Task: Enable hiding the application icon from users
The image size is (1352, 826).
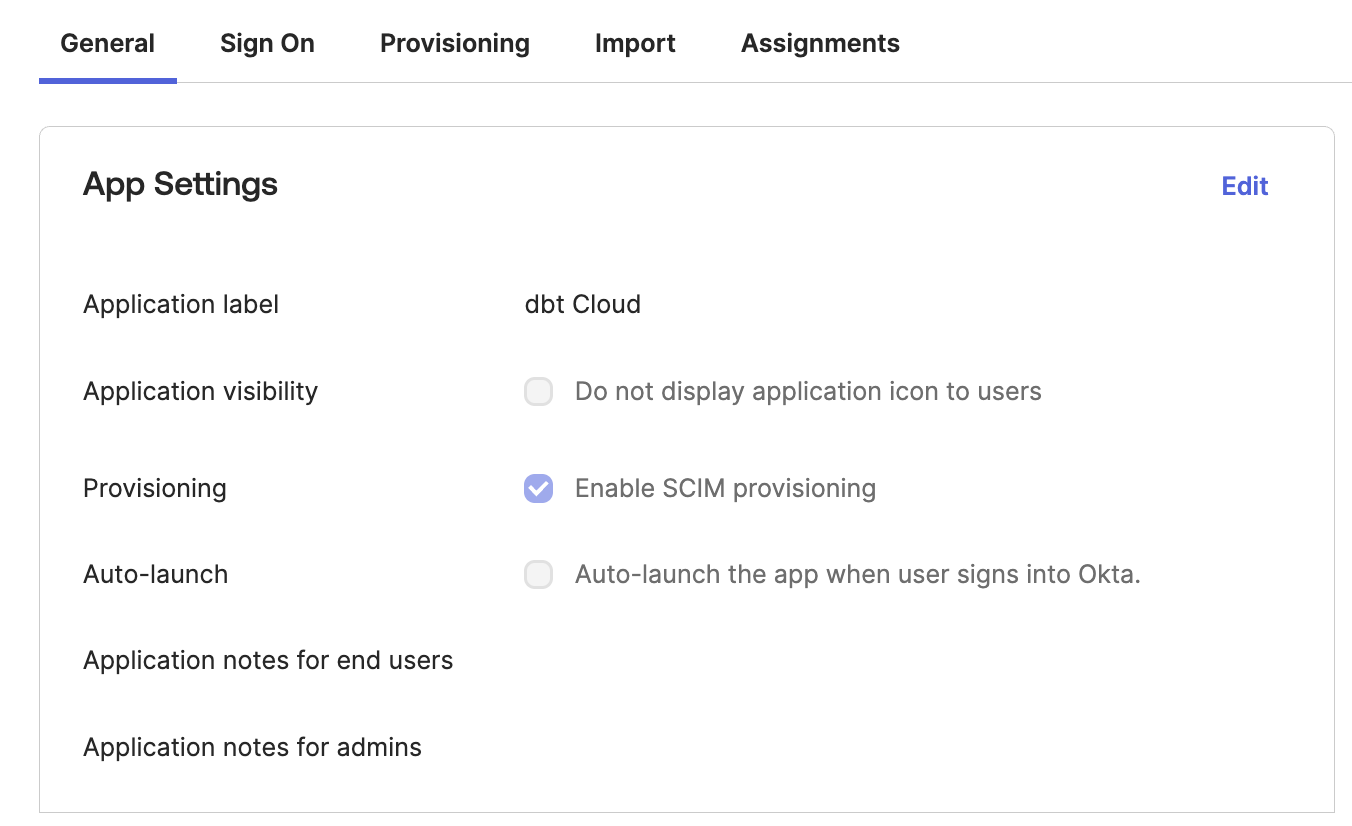Action: (538, 391)
